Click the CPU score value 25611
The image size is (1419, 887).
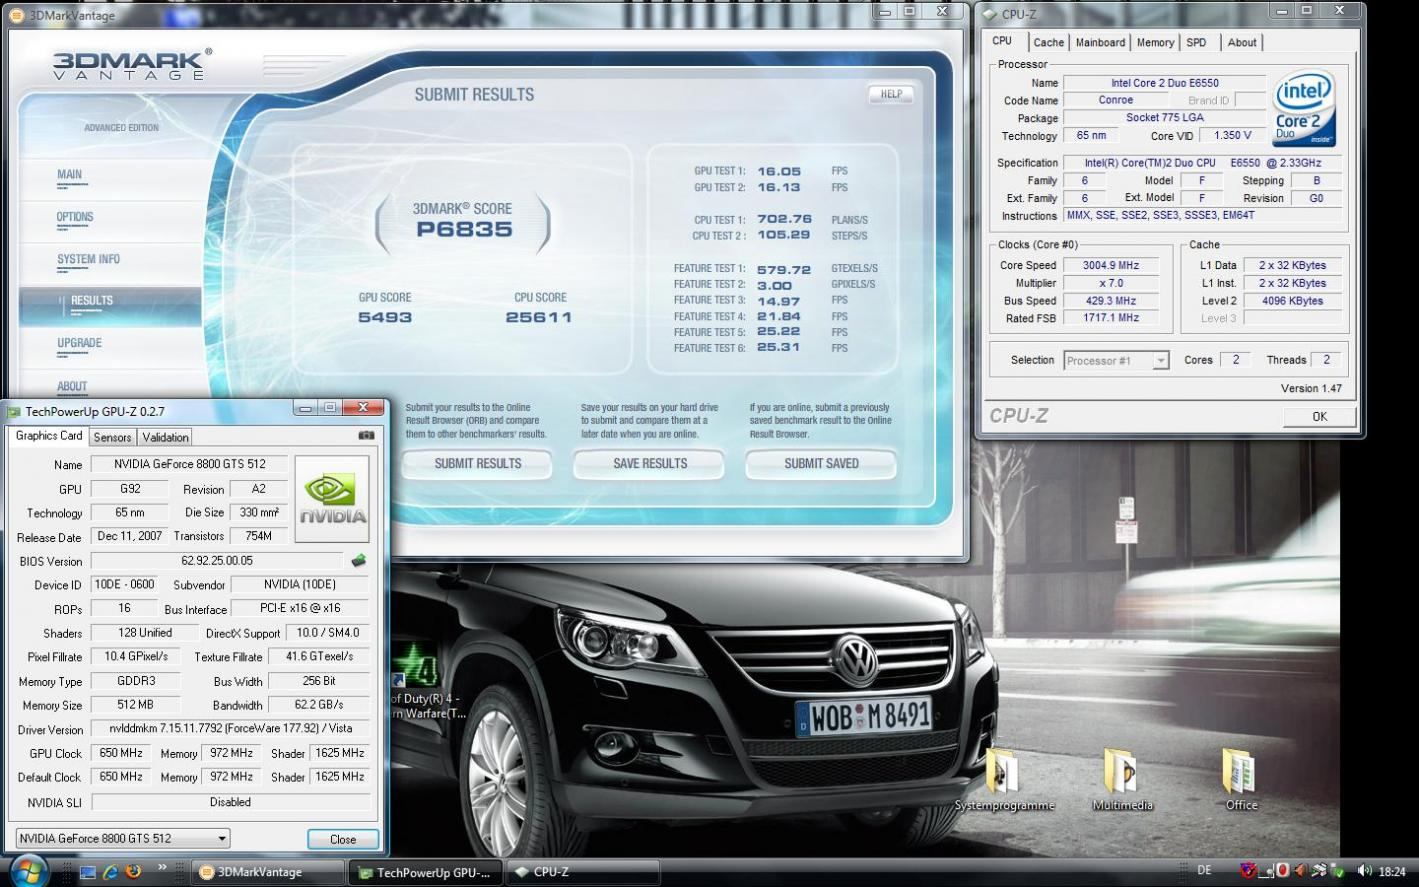538,317
